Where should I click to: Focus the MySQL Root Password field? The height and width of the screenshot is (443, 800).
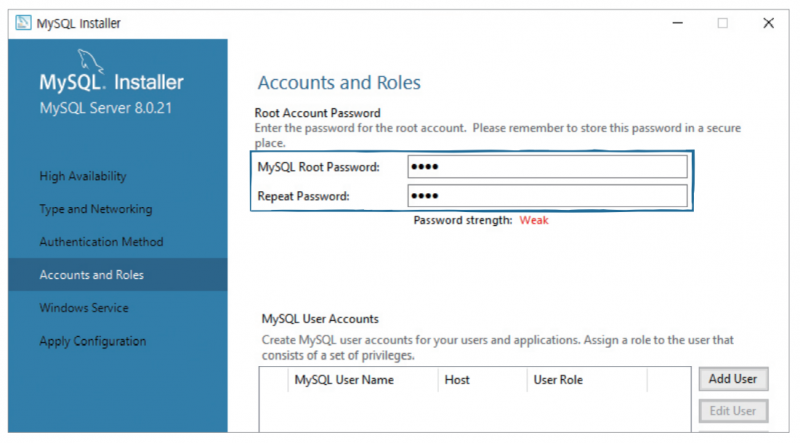click(x=547, y=166)
